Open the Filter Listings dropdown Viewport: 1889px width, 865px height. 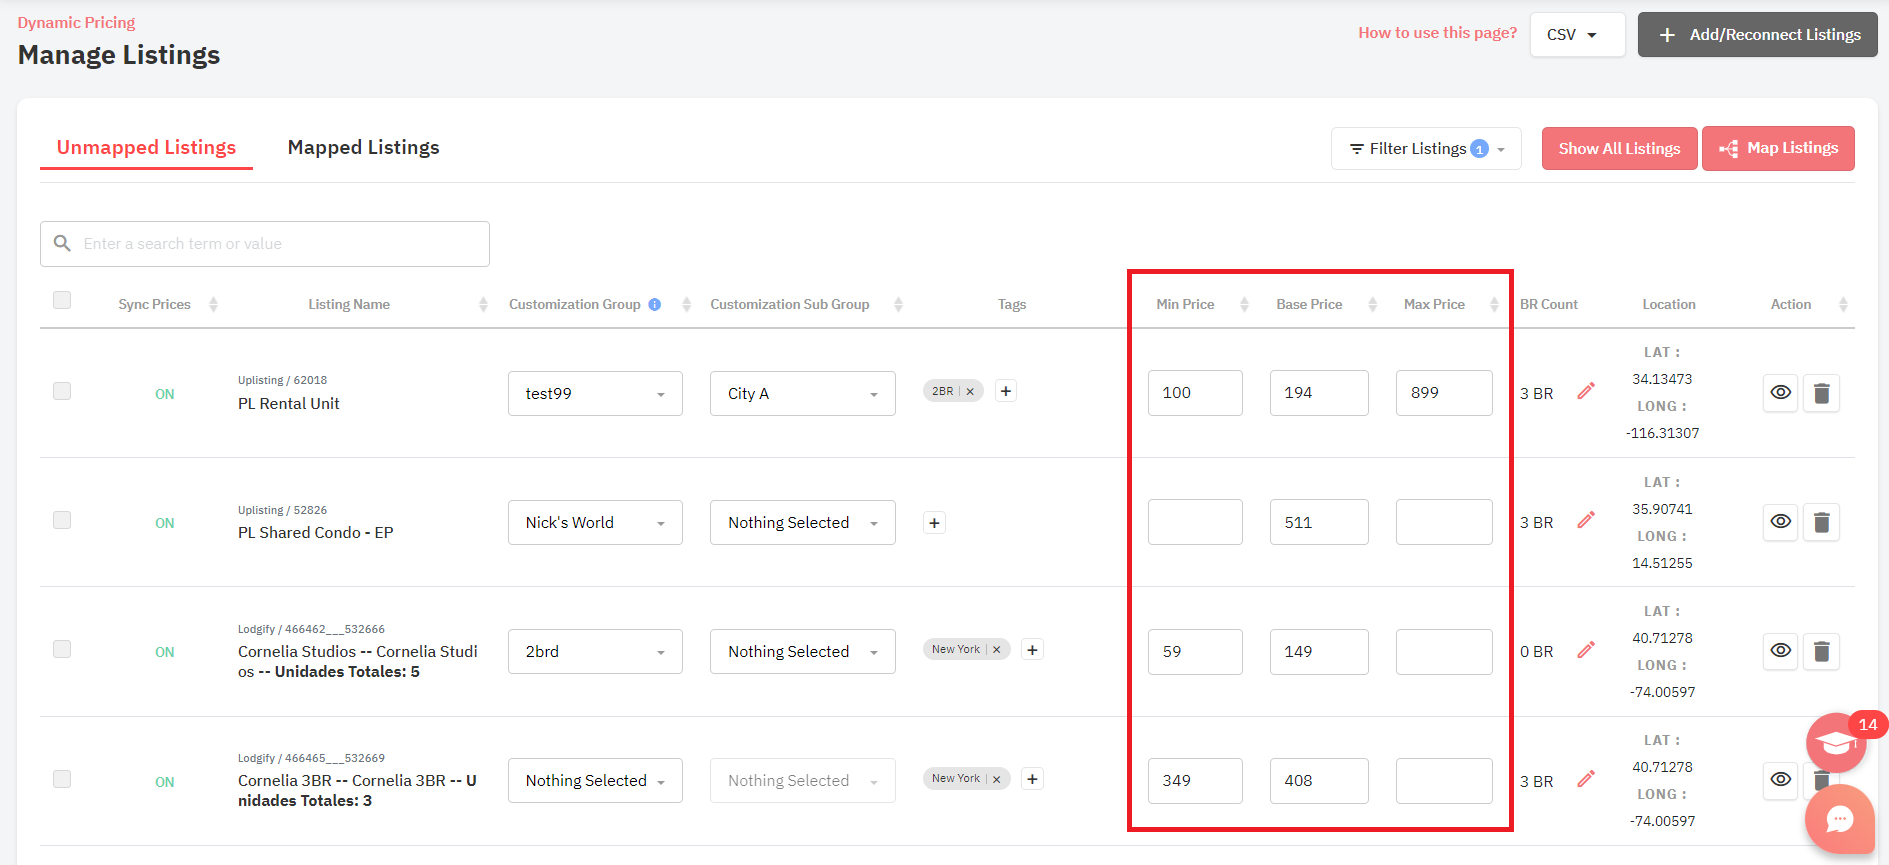click(1426, 148)
